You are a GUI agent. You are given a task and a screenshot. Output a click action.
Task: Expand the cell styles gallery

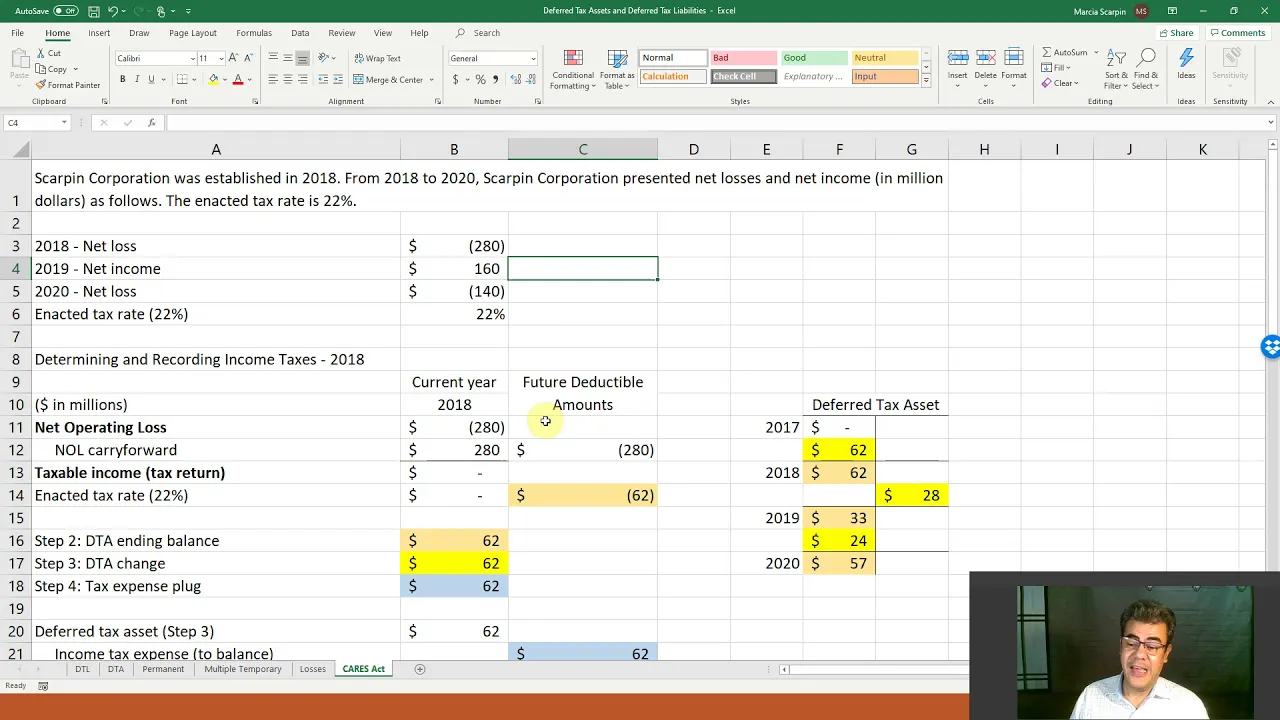click(x=926, y=80)
